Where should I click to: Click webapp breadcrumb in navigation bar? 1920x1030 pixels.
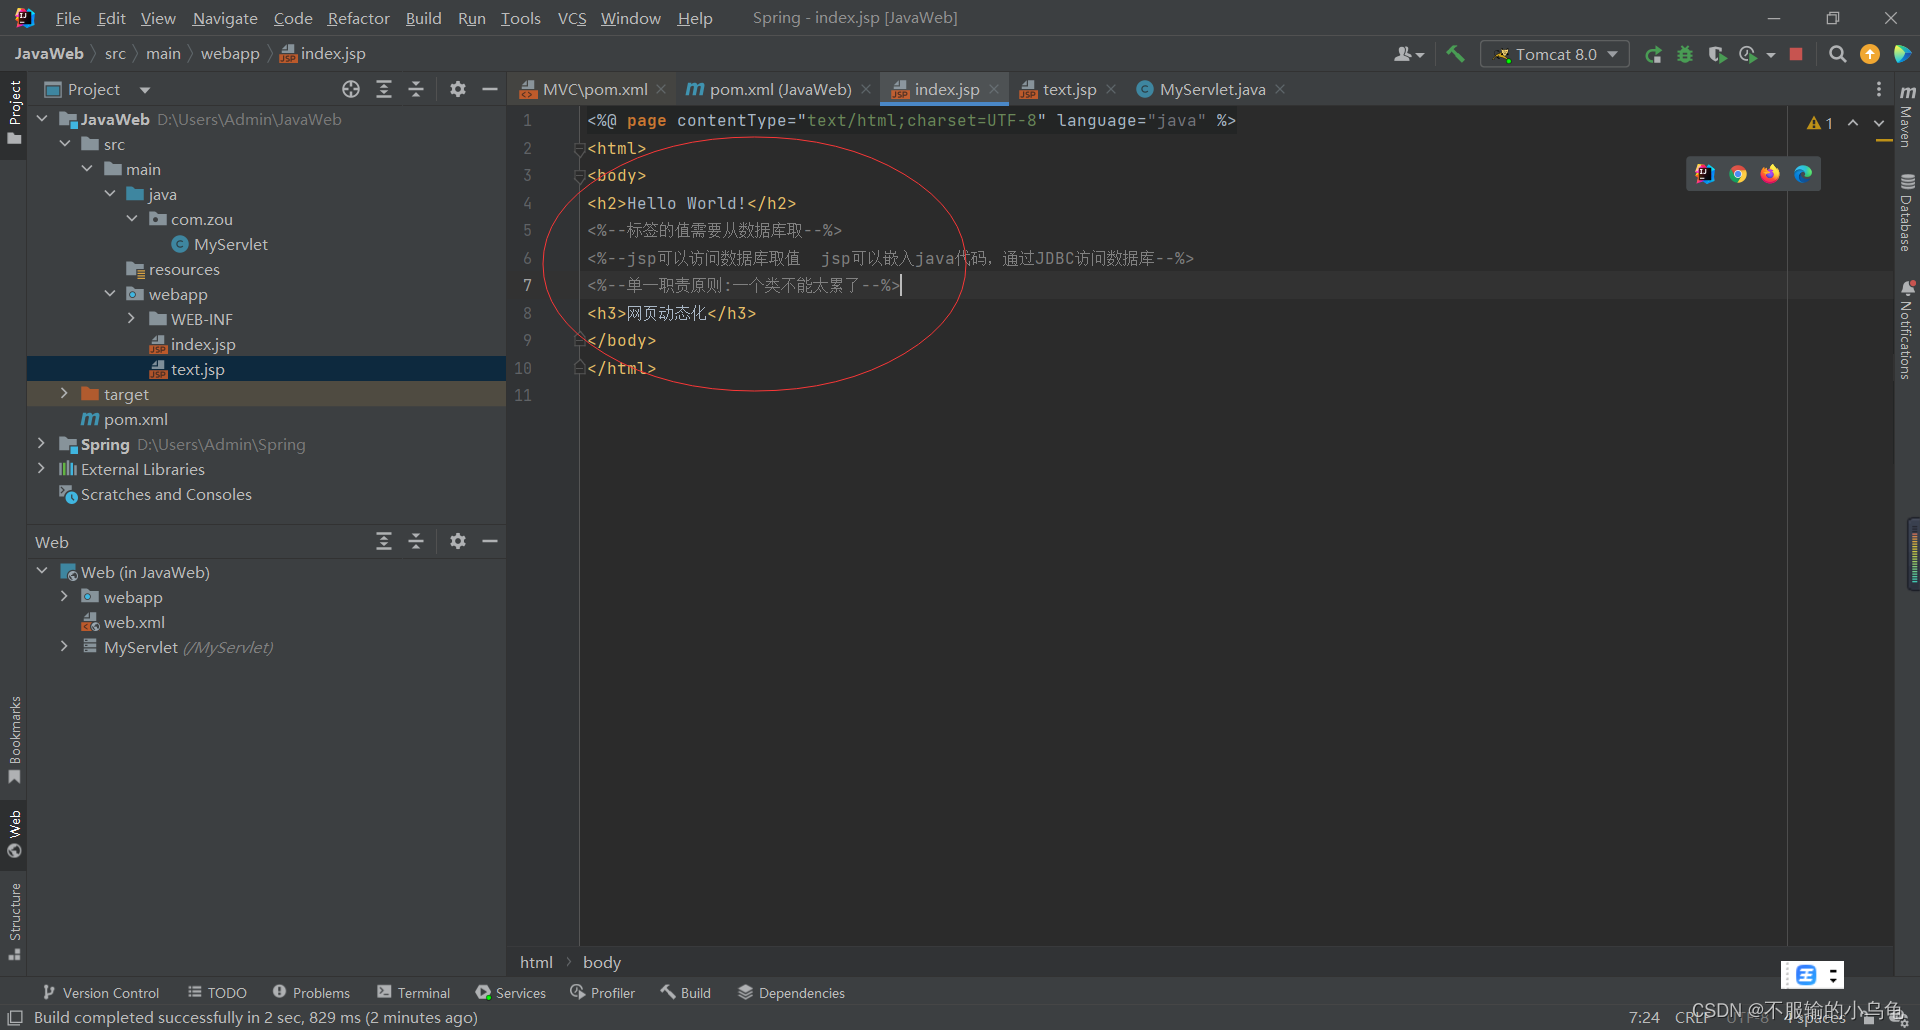coord(230,54)
